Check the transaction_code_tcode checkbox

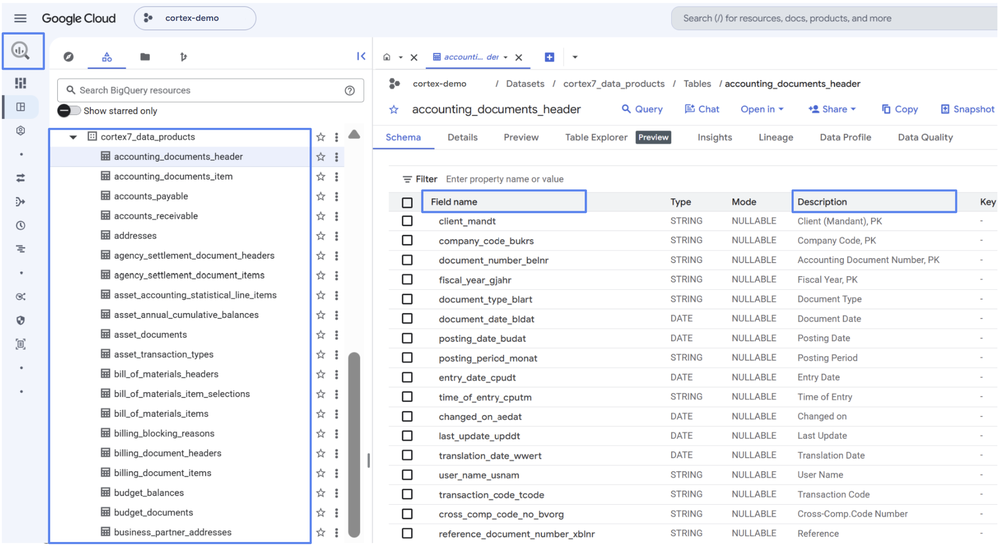[407, 494]
